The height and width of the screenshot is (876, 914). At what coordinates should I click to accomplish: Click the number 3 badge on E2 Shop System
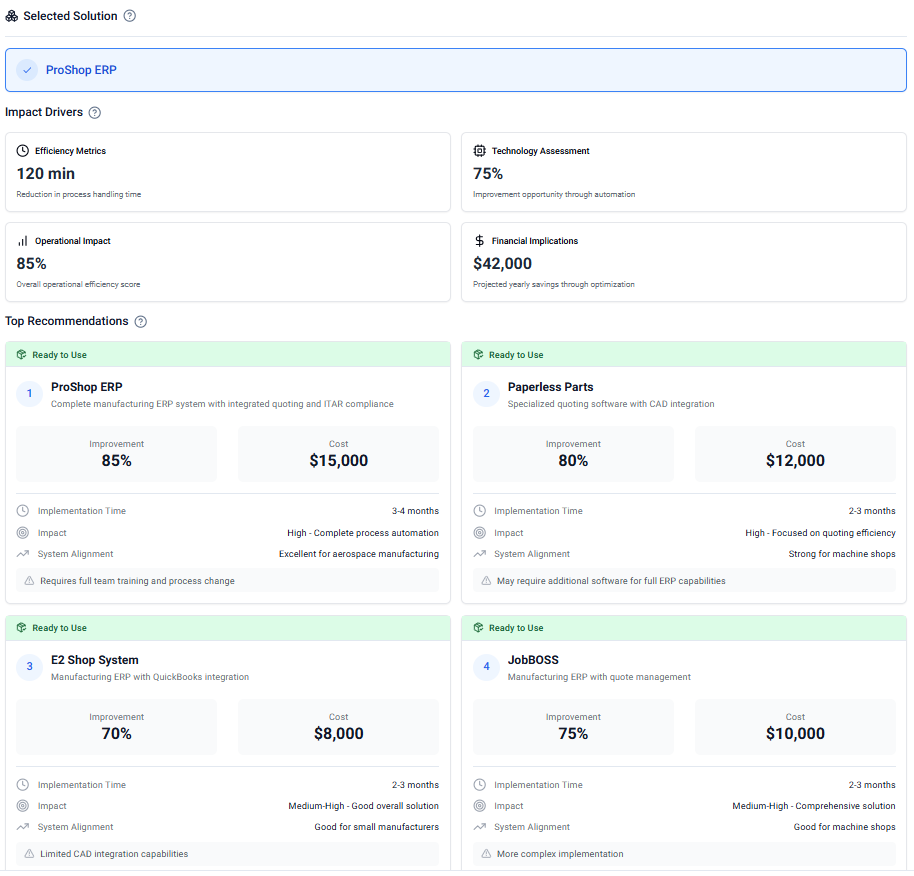[x=29, y=666]
